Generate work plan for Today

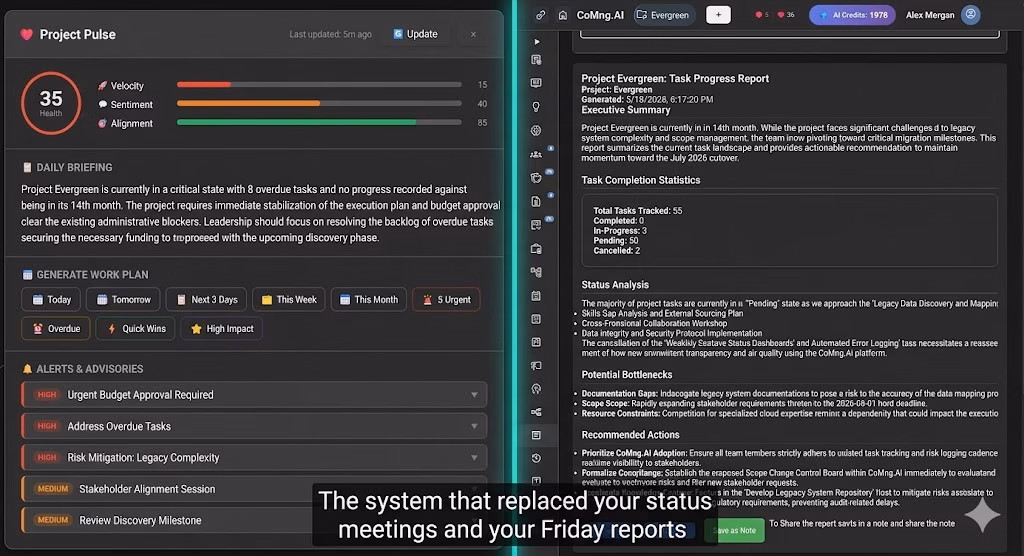click(51, 299)
